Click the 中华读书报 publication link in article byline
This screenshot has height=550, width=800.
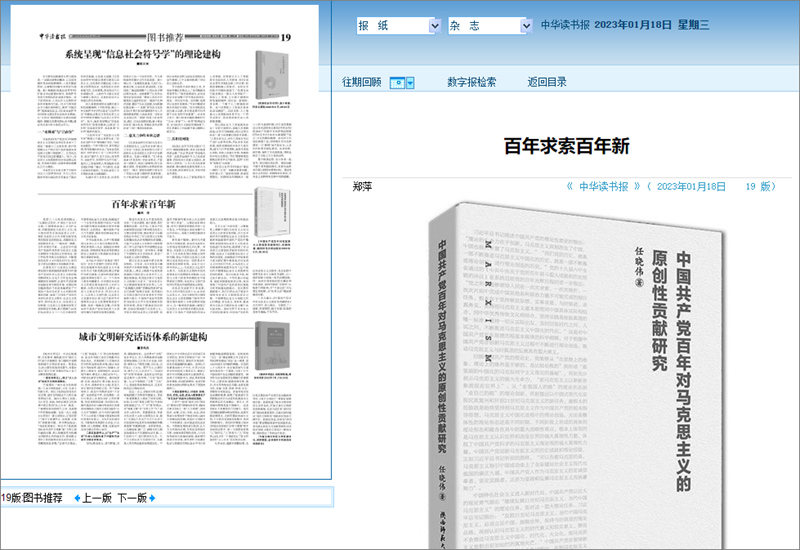point(603,187)
